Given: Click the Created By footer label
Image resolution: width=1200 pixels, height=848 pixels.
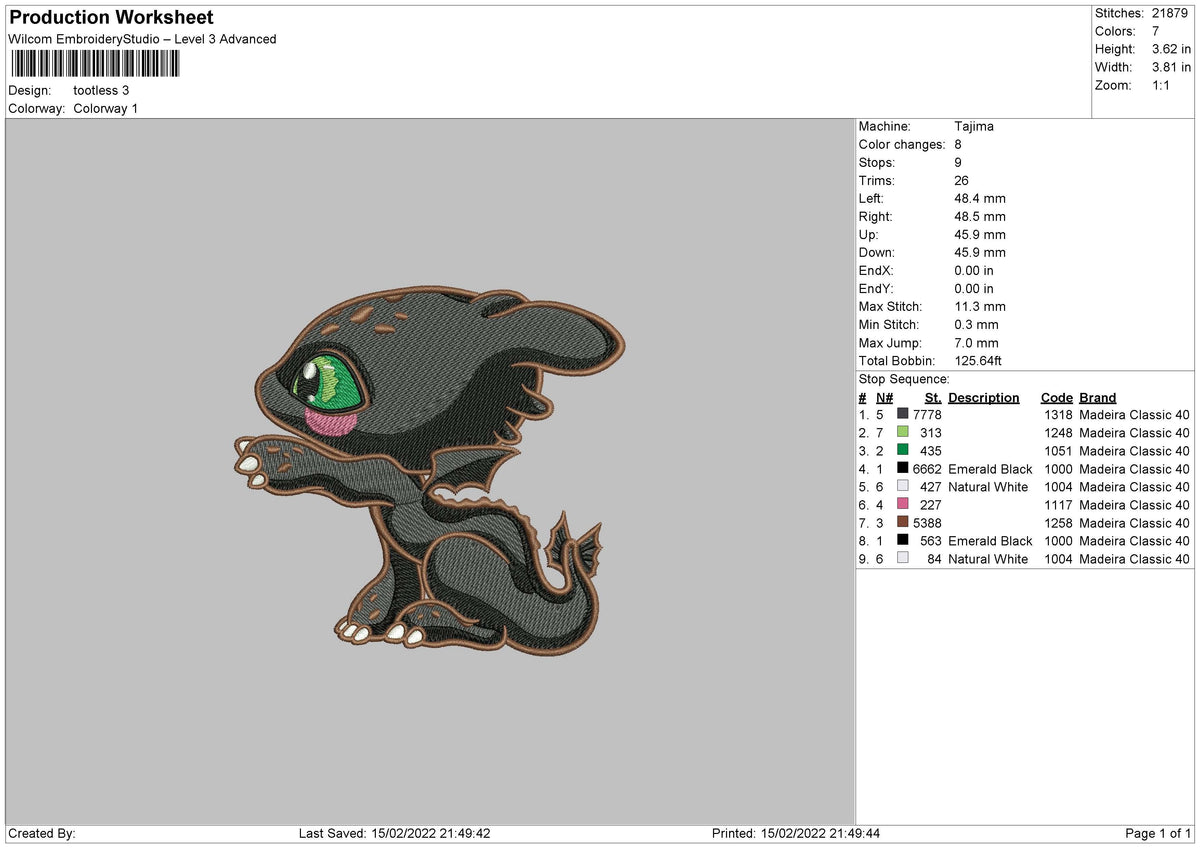Looking at the screenshot, I should (42, 834).
